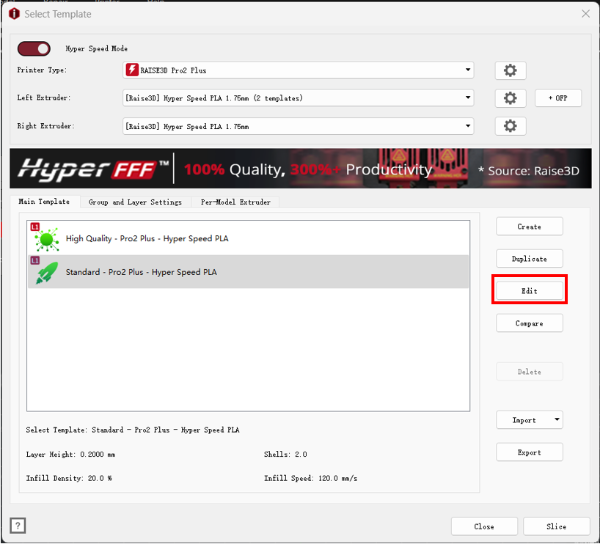Open Import dropdown button
This screenshot has width=600, height=544.
[x=529, y=420]
